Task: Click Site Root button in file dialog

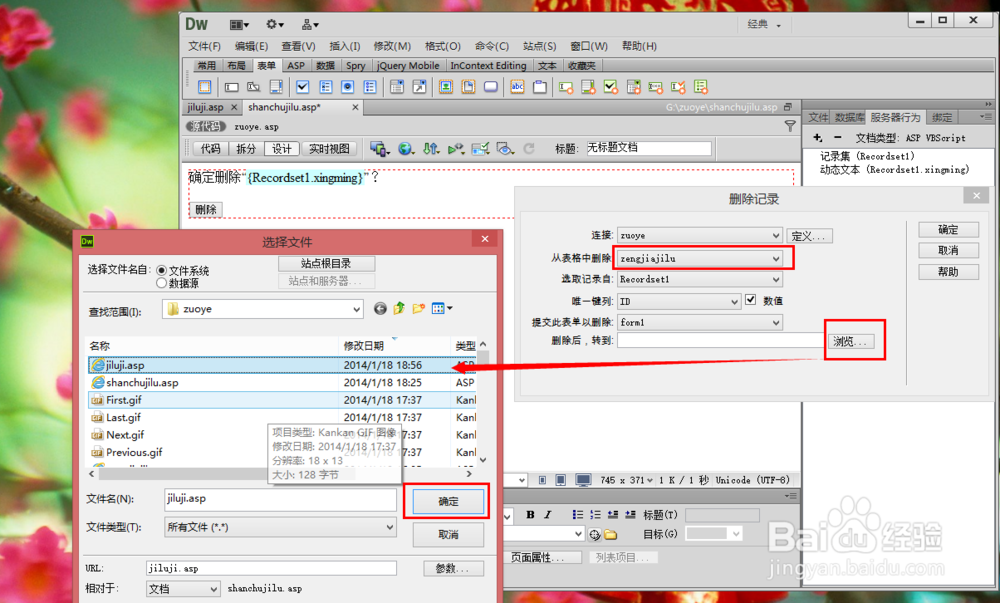Action: (326, 263)
